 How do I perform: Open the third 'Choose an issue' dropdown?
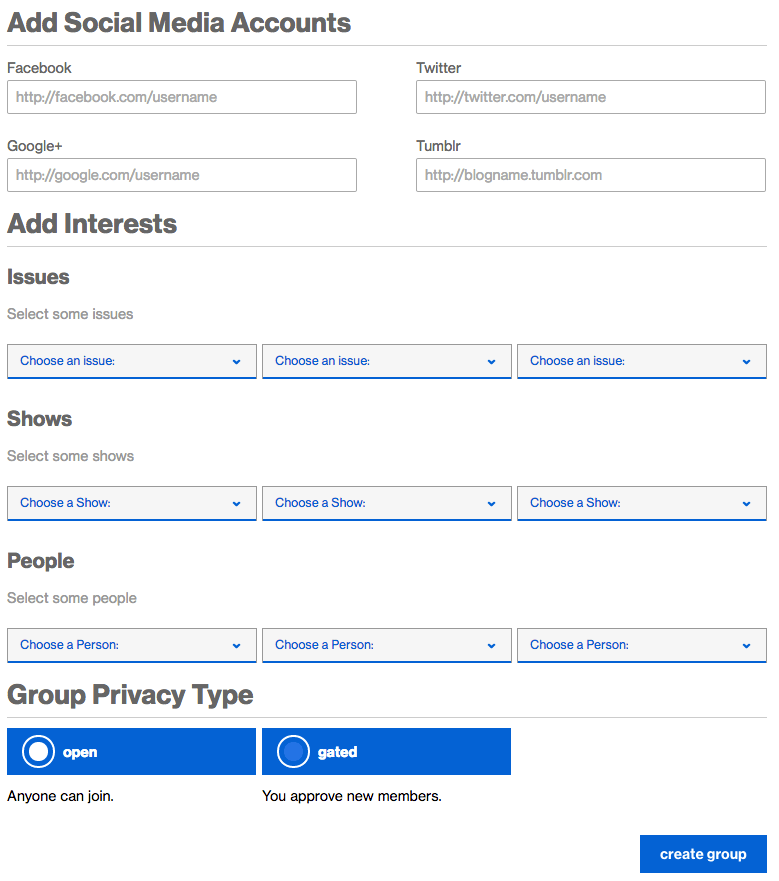641,361
